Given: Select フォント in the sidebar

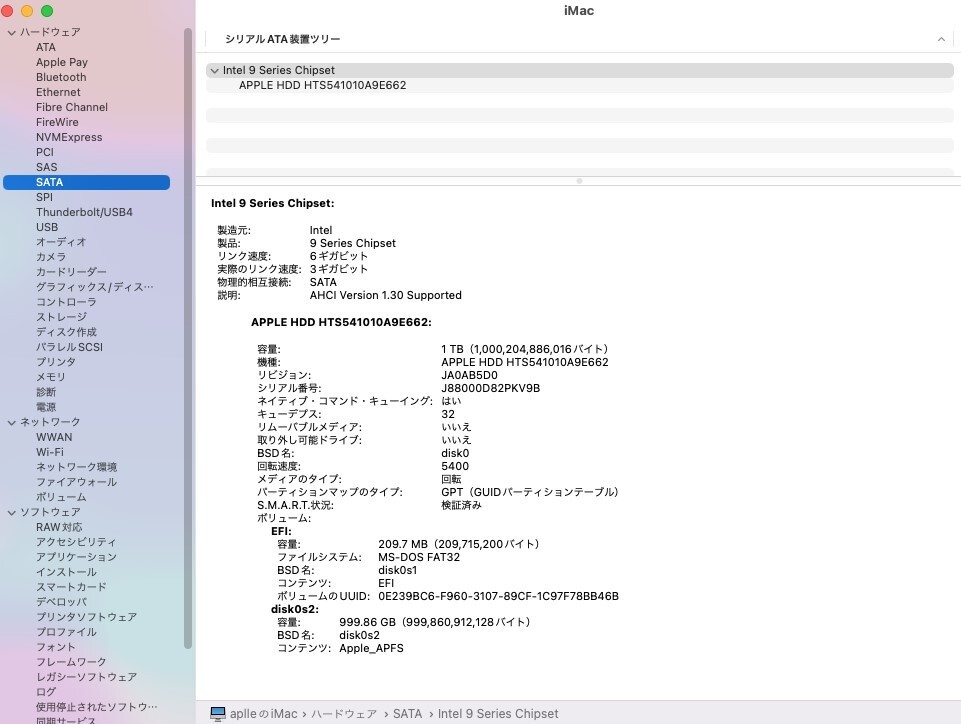Looking at the screenshot, I should pos(56,647).
